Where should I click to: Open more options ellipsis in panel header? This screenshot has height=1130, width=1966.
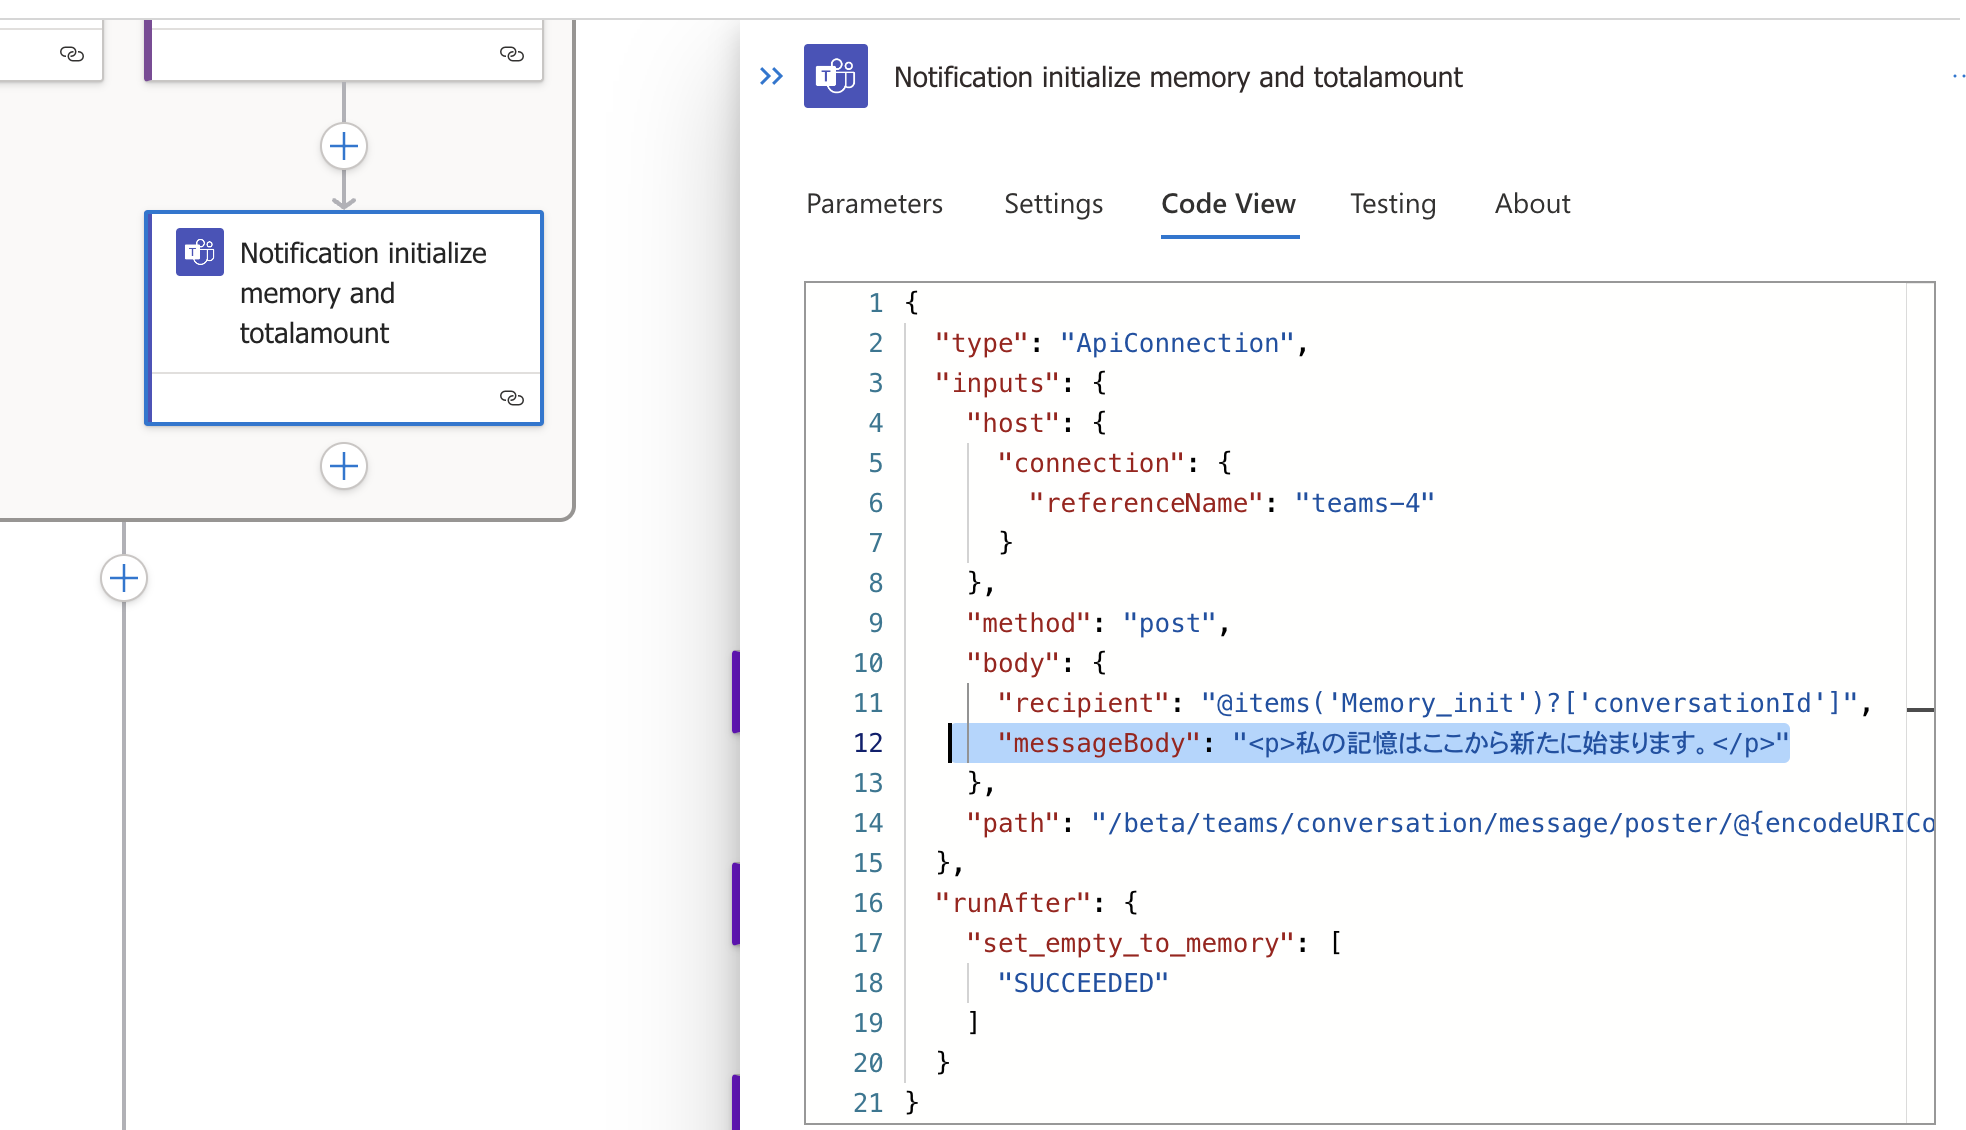coord(1958,76)
